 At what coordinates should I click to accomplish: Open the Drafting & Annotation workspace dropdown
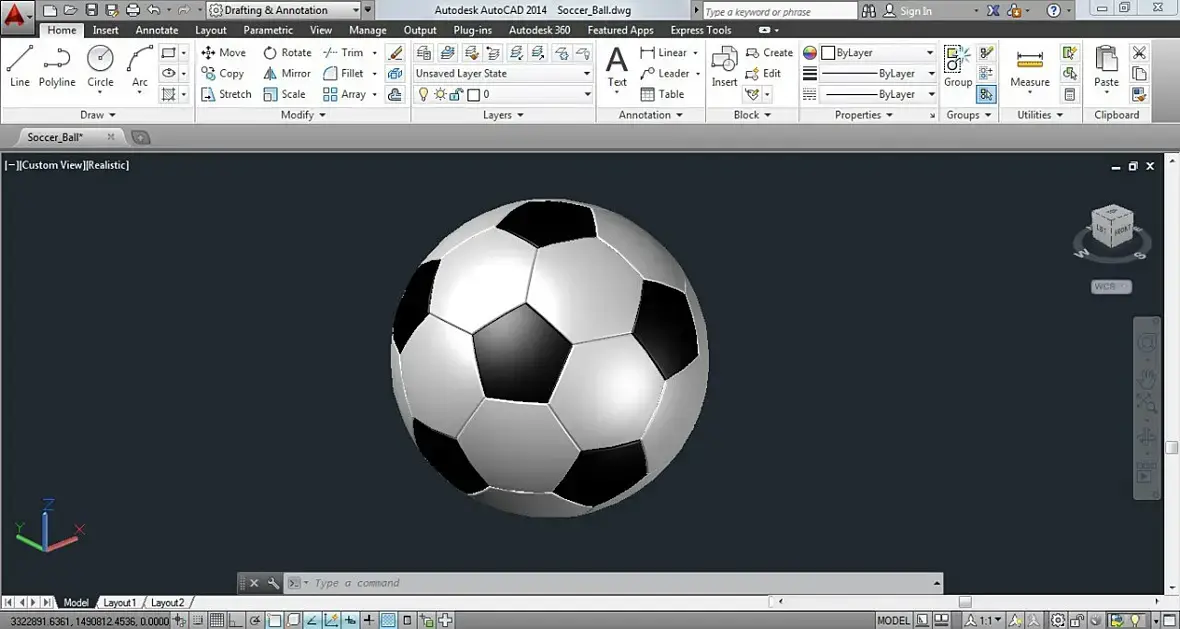(x=284, y=10)
